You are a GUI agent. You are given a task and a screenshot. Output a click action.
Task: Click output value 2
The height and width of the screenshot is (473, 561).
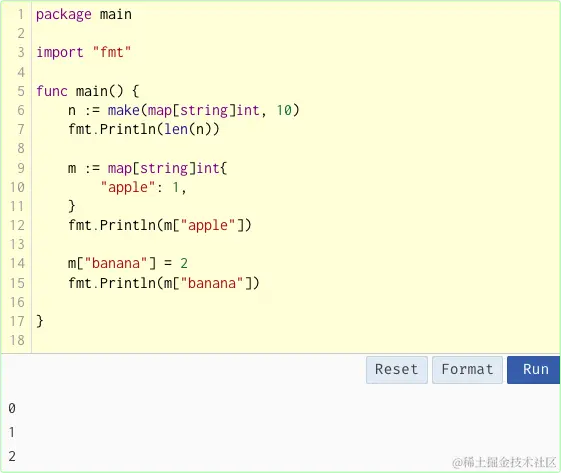coord(12,456)
